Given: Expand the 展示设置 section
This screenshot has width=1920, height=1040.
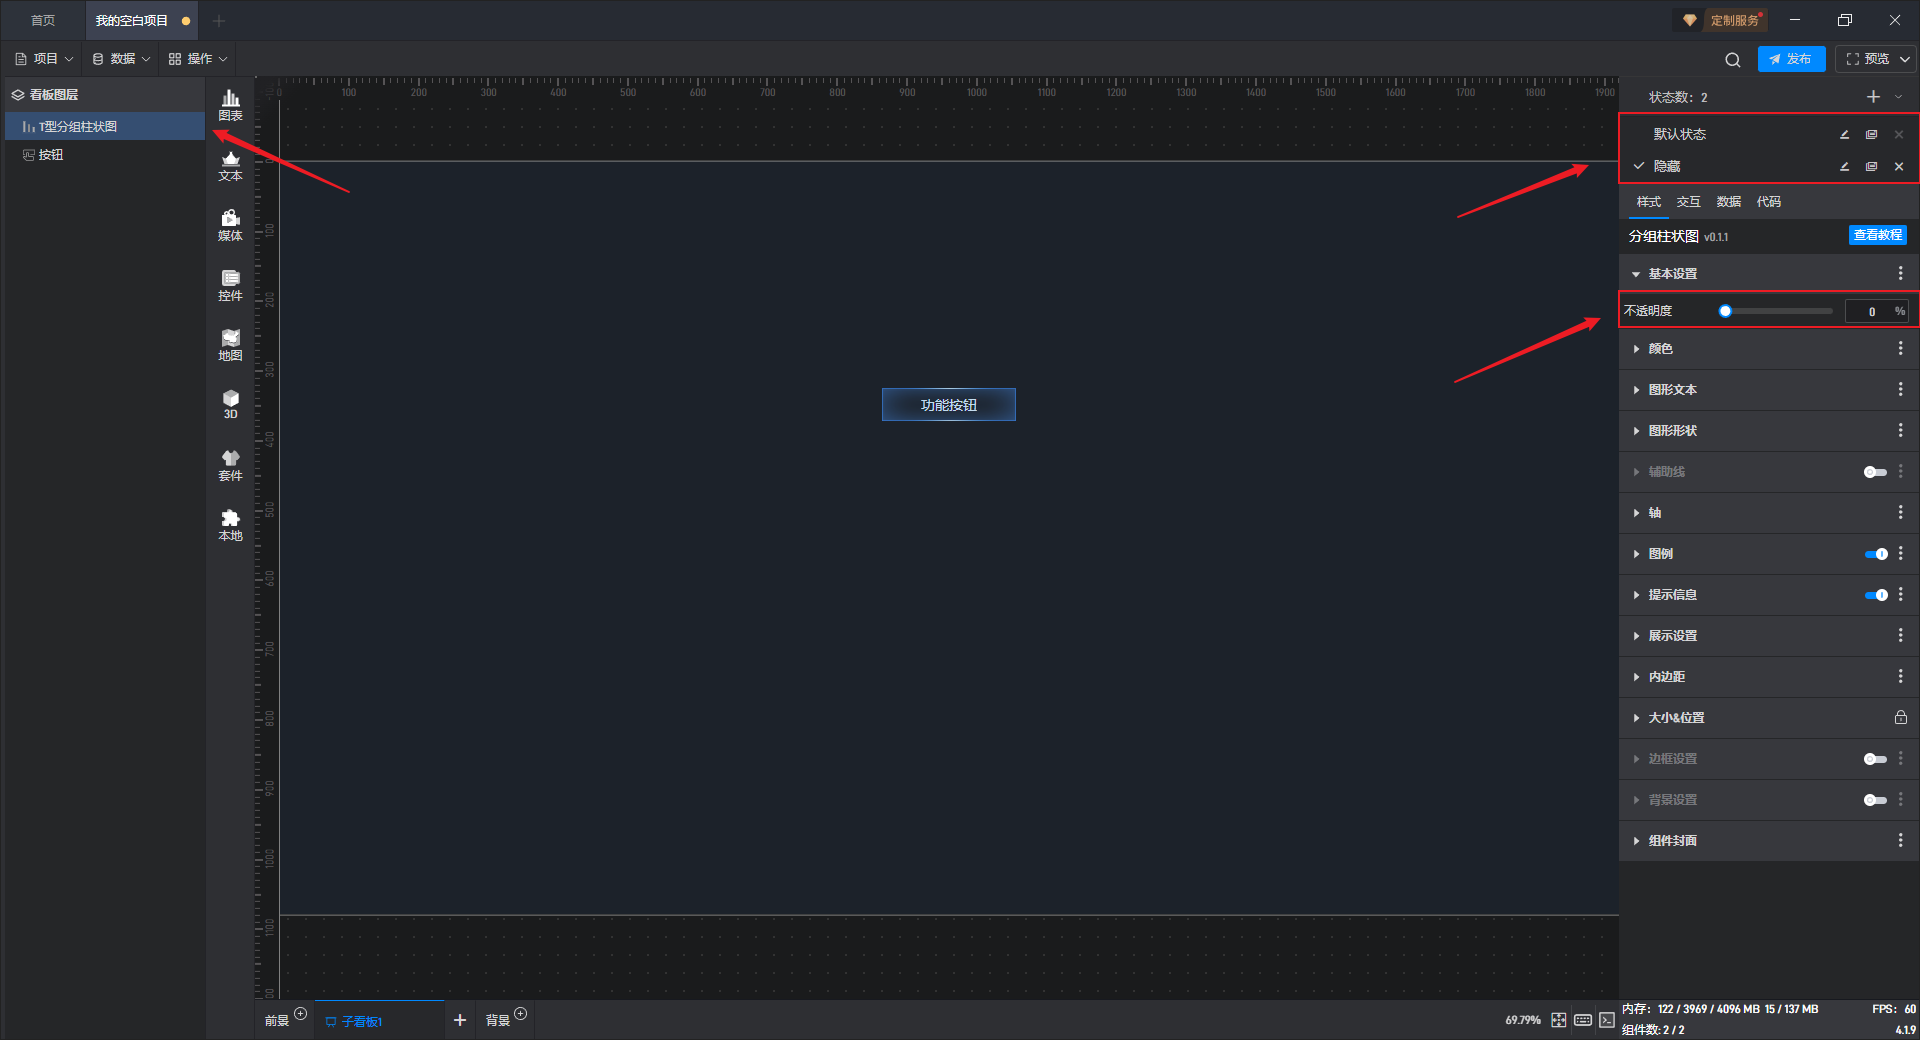Looking at the screenshot, I should (x=1636, y=636).
